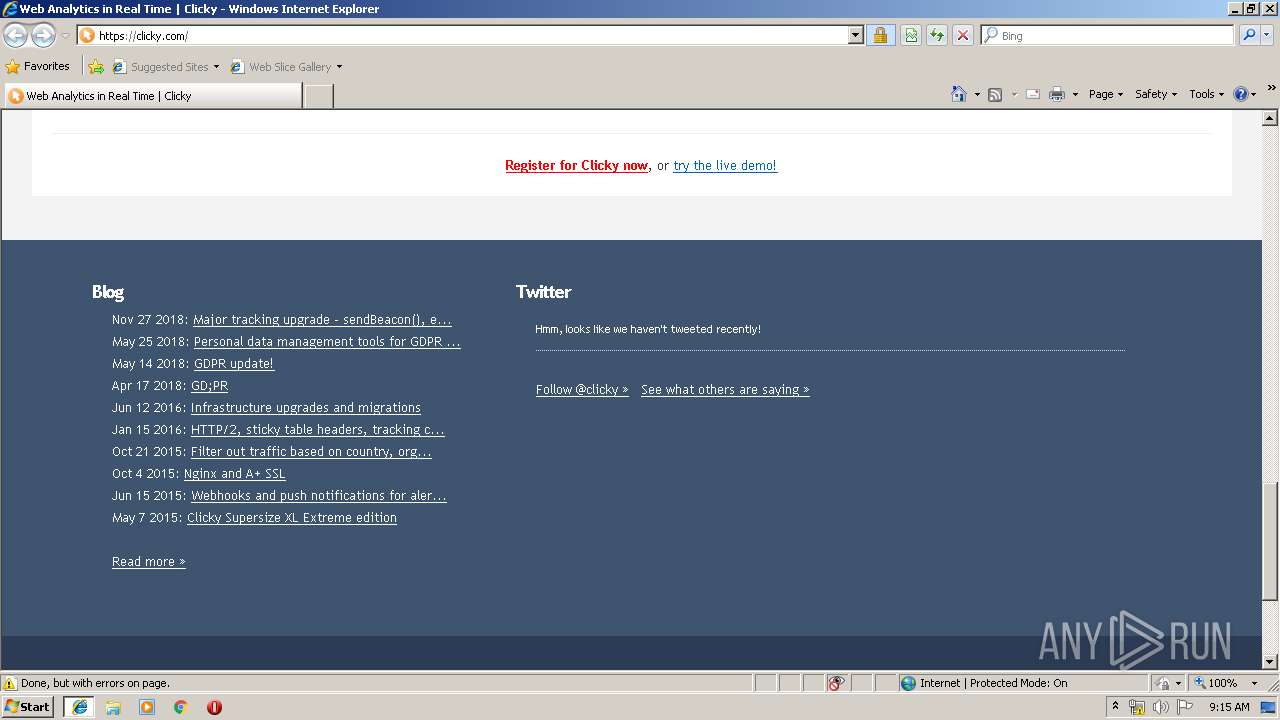This screenshot has height=720, width=1280.
Task: Open the Favorites star button
Action: pos(38,66)
